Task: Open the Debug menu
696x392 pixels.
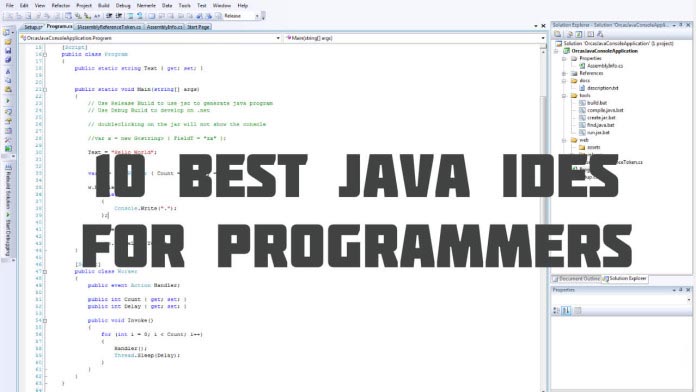Action: point(123,5)
